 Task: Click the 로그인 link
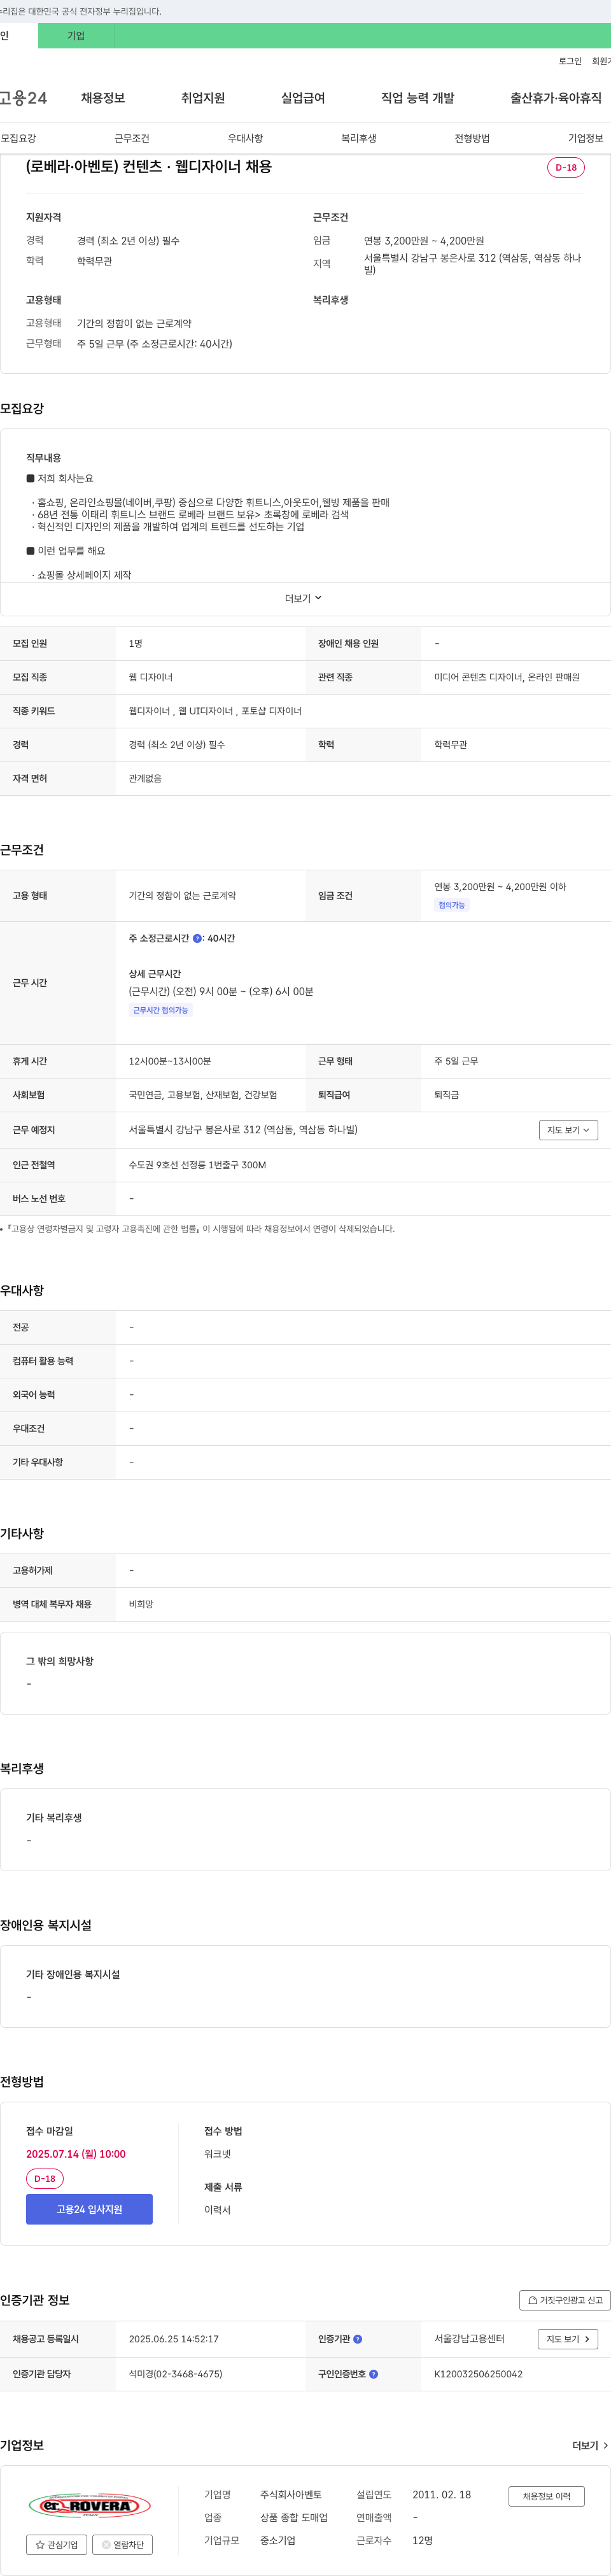click(570, 61)
